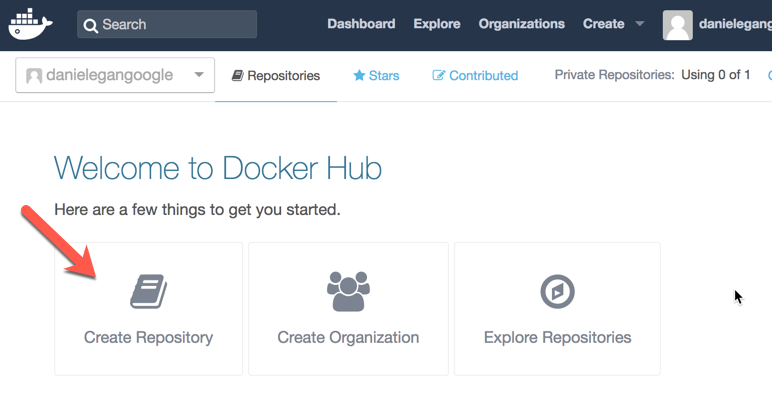Click avatar icon inside account selector
772x402 pixels.
34,76
